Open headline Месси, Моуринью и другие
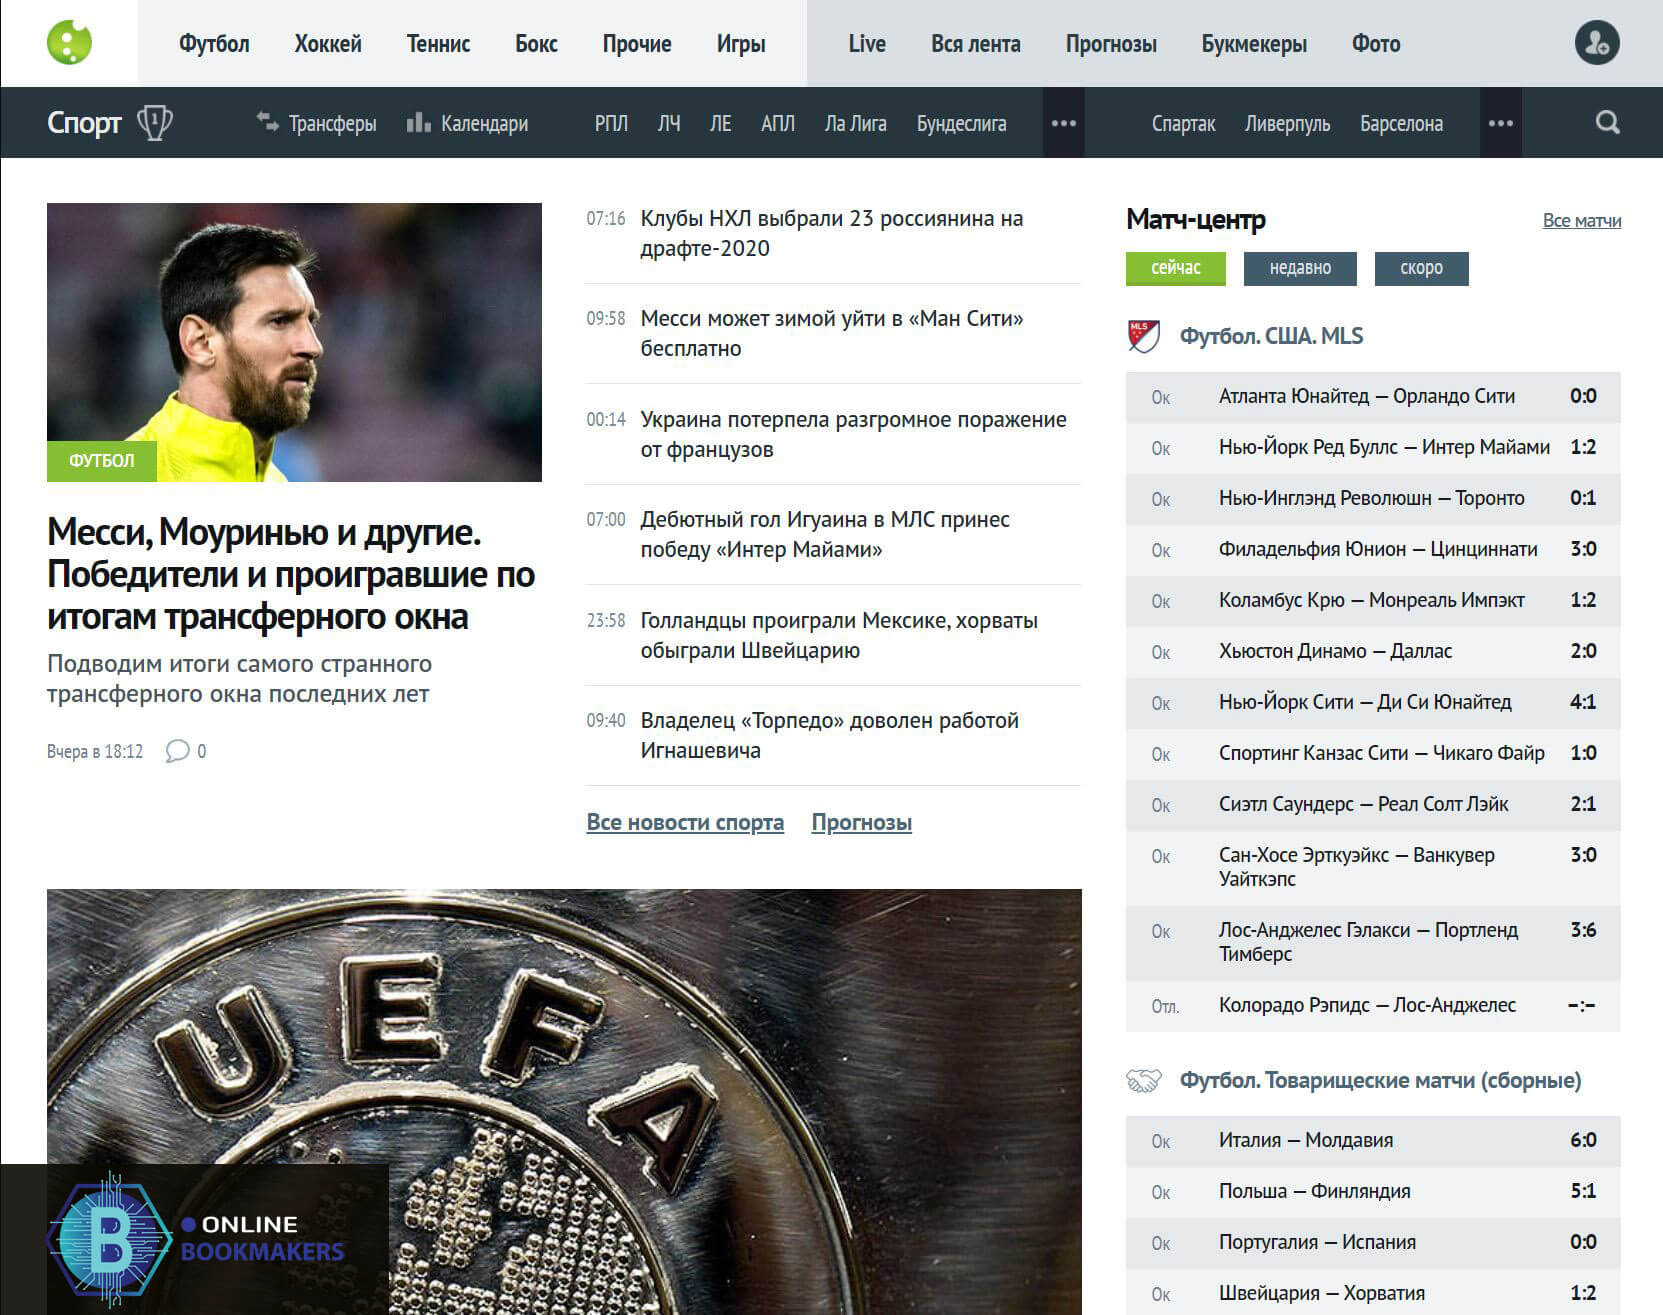The image size is (1663, 1315). [x=291, y=574]
